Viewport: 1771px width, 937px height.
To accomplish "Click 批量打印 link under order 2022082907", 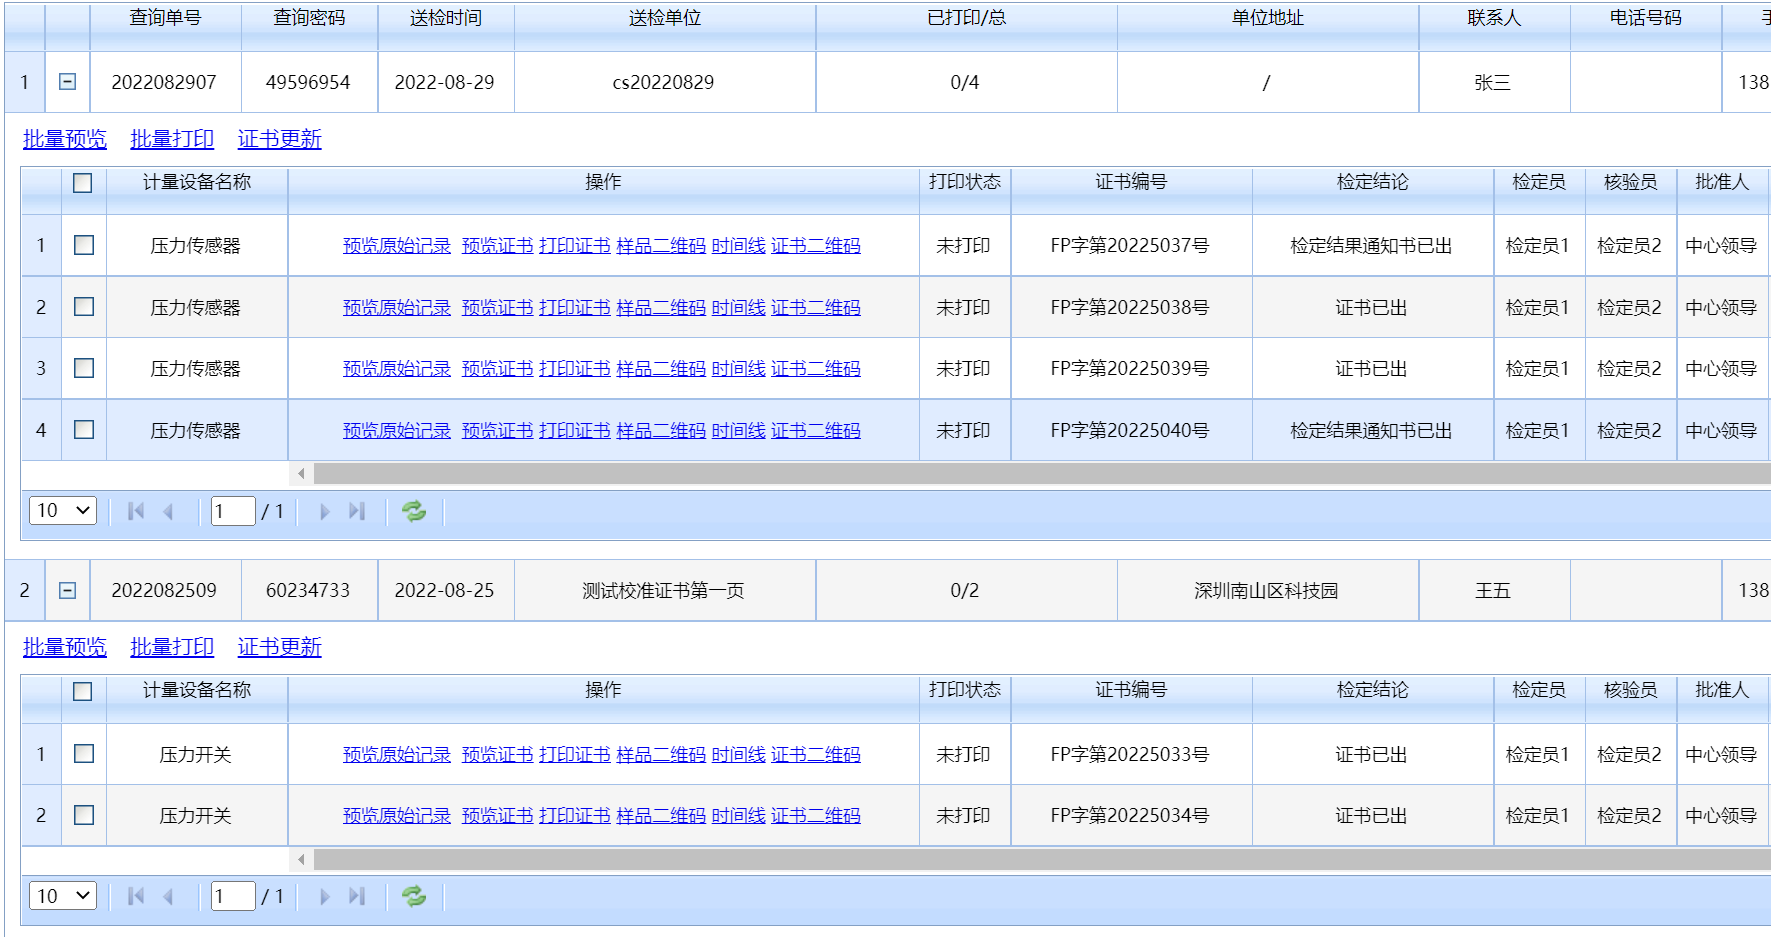I will coord(172,139).
